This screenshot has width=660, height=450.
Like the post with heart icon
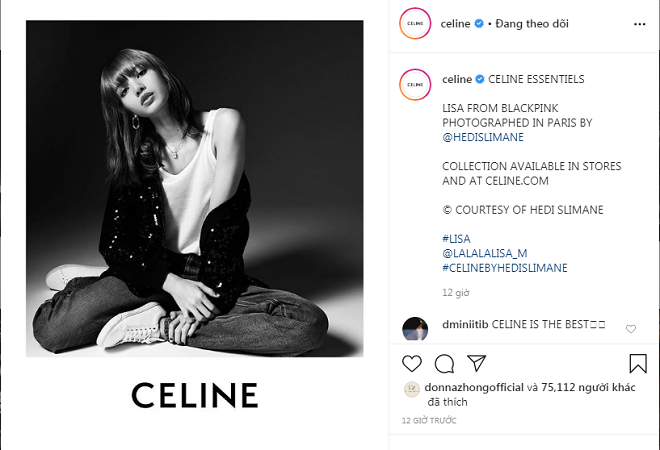point(412,363)
